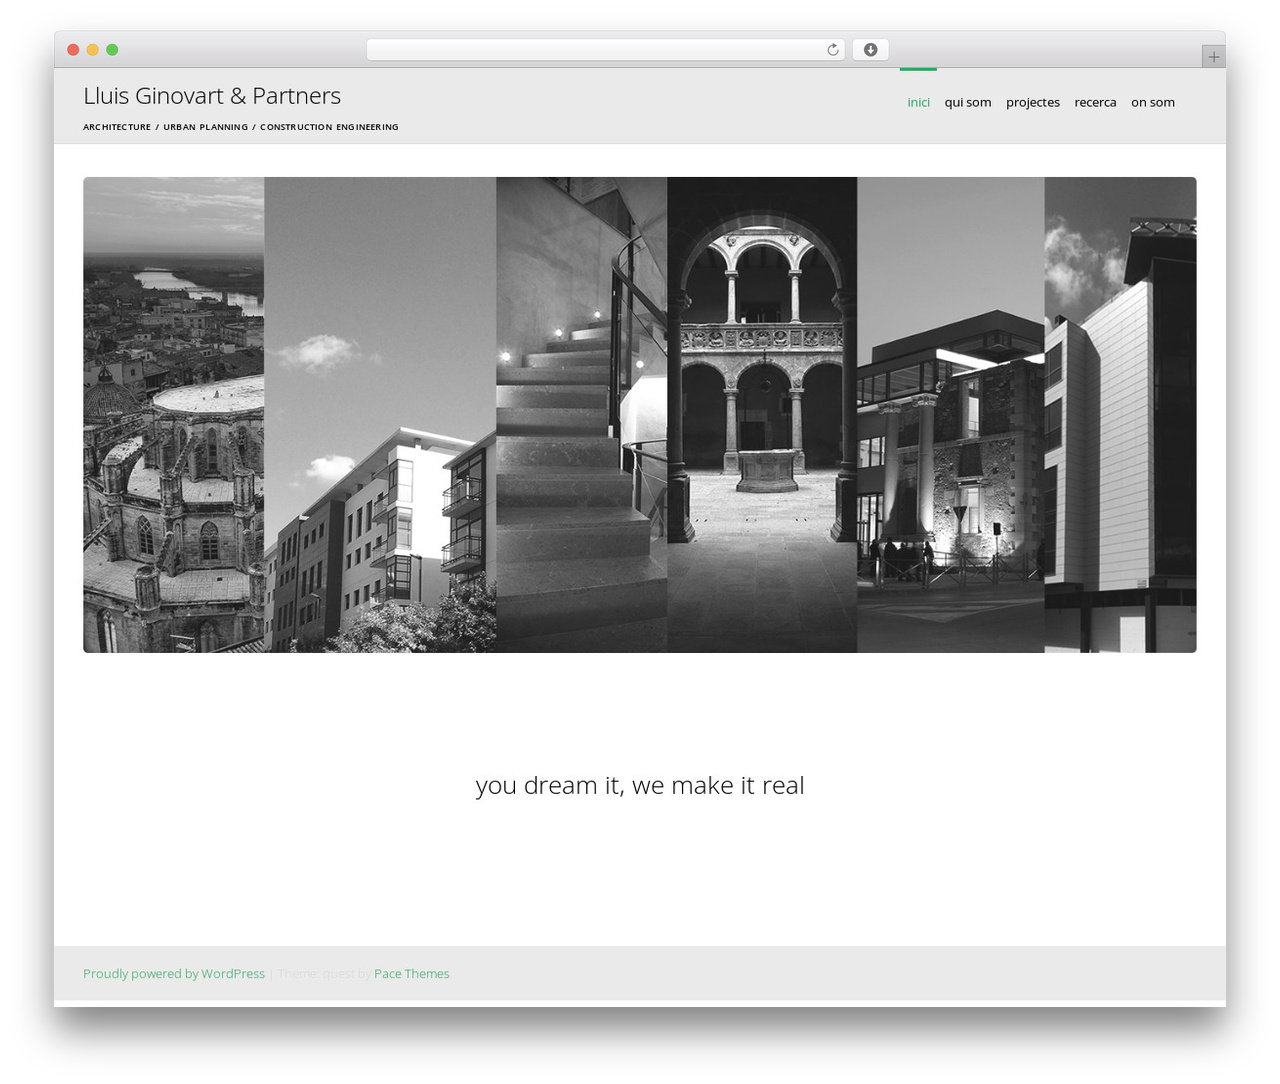The height and width of the screenshot is (1084, 1280).
Task: Close the browser window with the red button
Action: (x=73, y=50)
